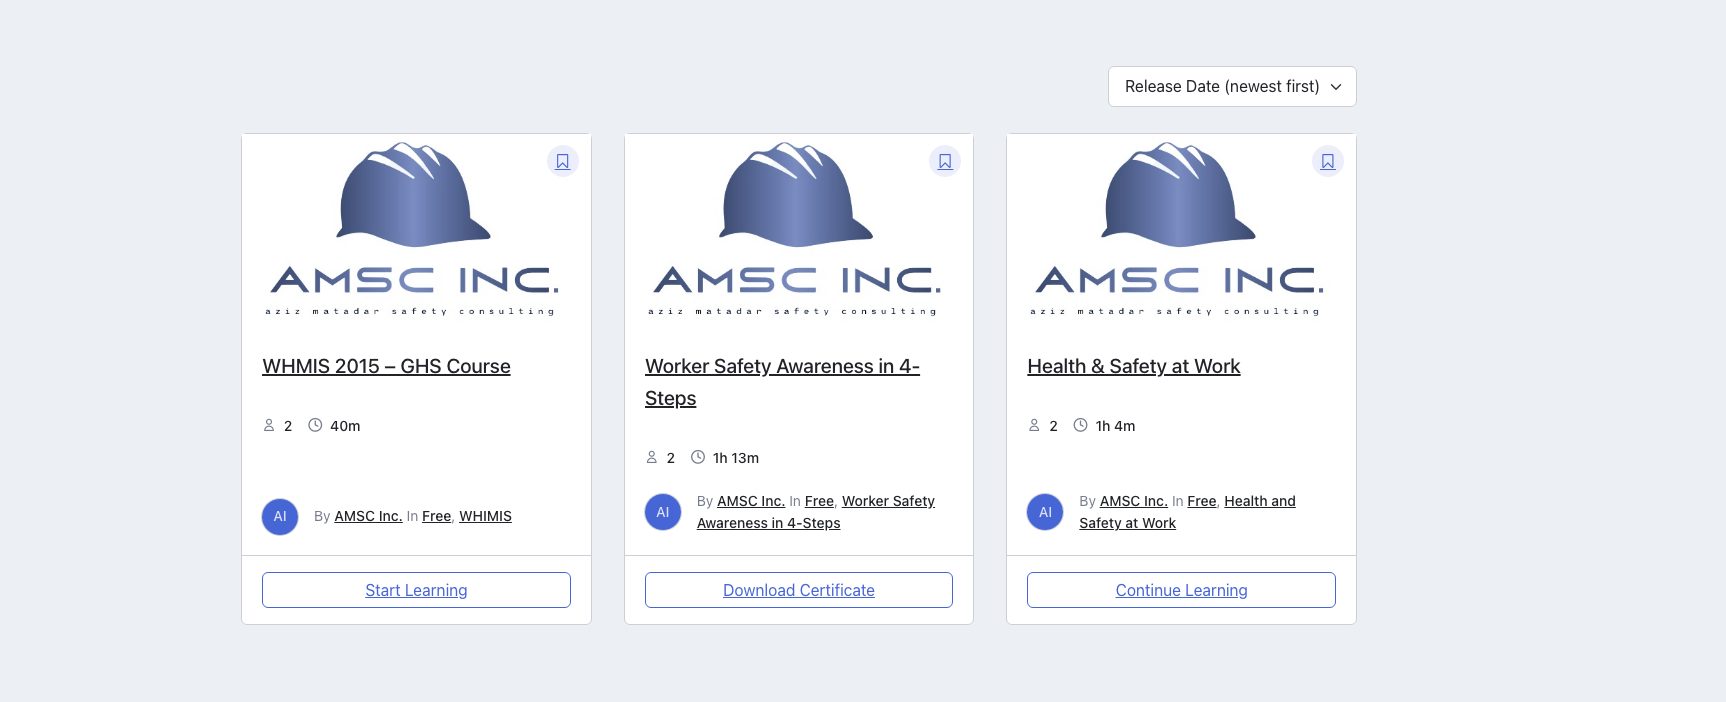
Task: Open the WHMIS 2015 – GHS Course title
Action: (386, 366)
